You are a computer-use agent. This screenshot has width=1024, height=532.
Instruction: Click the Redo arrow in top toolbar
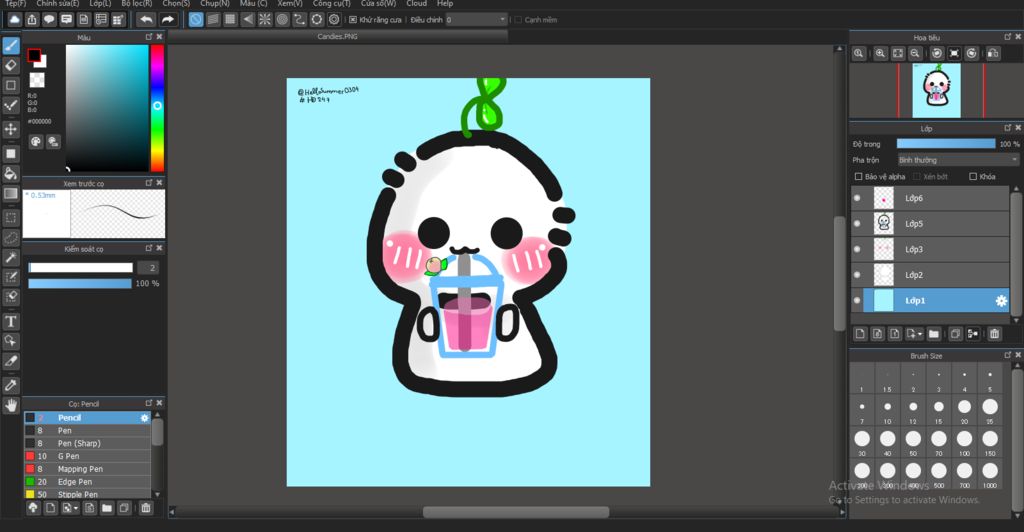(x=168, y=20)
